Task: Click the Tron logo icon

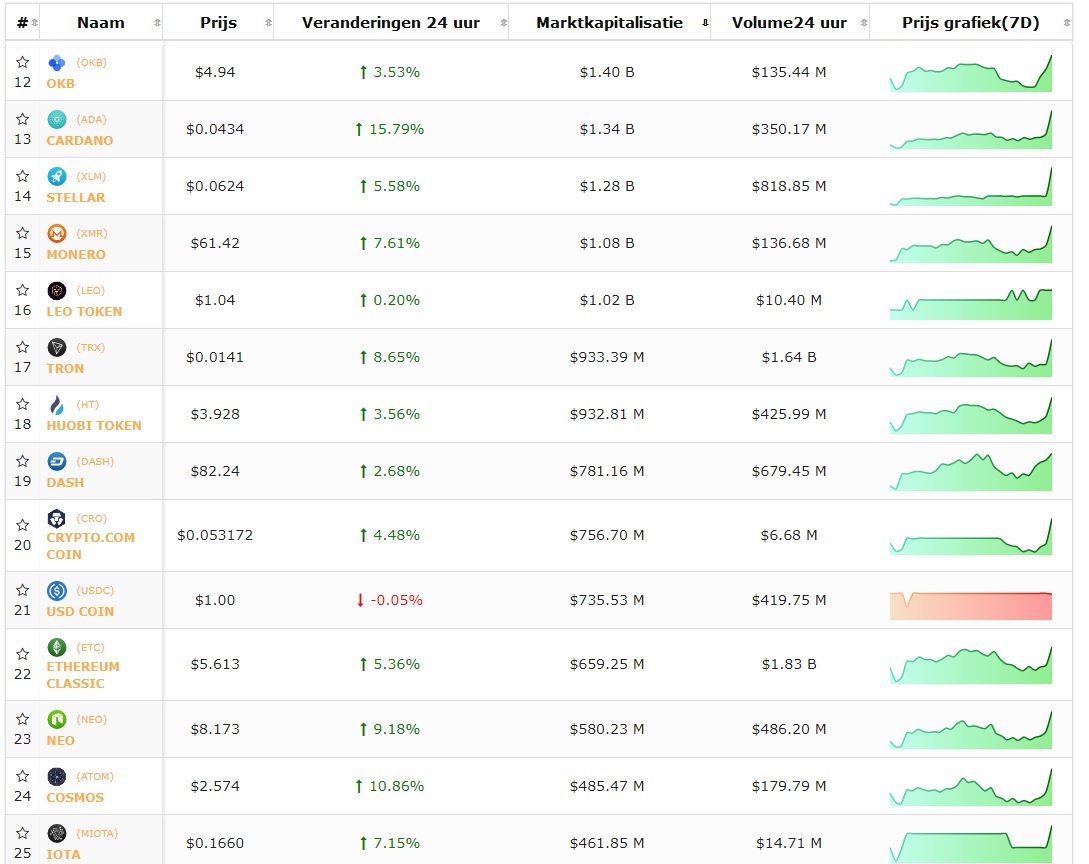Action: tap(57, 348)
